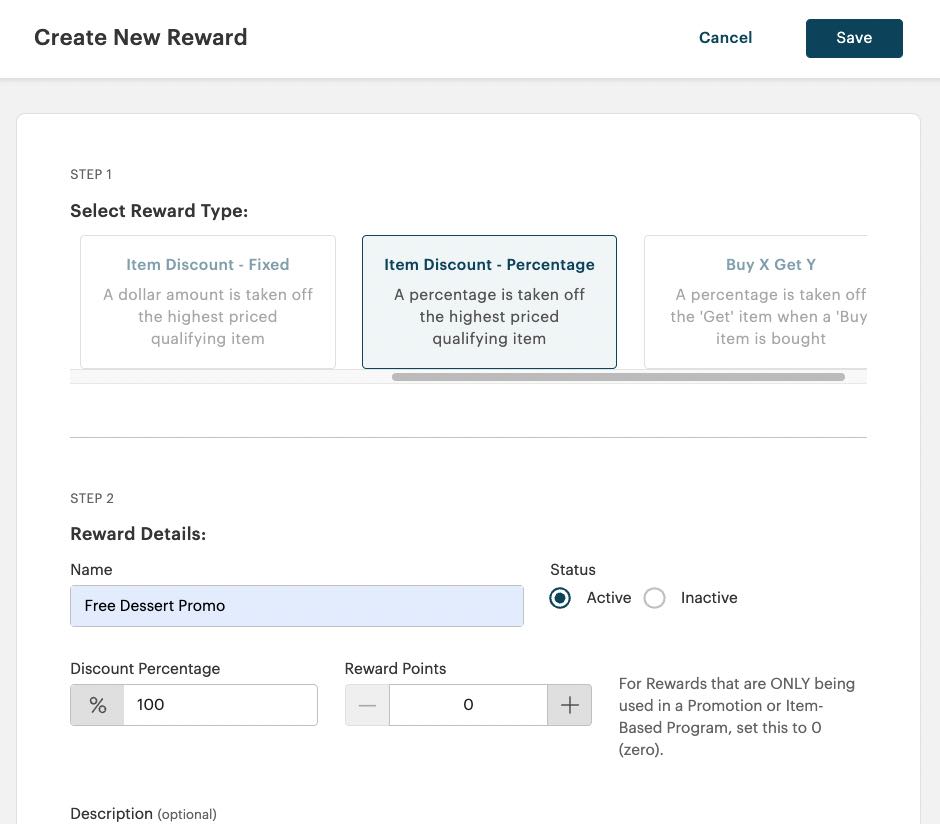Click the minus icon to decrease Reward Points
Viewport: 940px width, 824px height.
[367, 704]
